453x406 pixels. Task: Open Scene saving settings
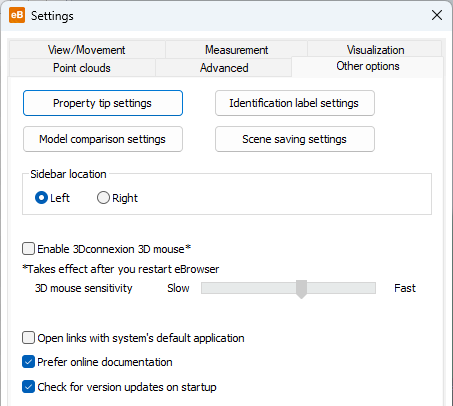(295, 139)
